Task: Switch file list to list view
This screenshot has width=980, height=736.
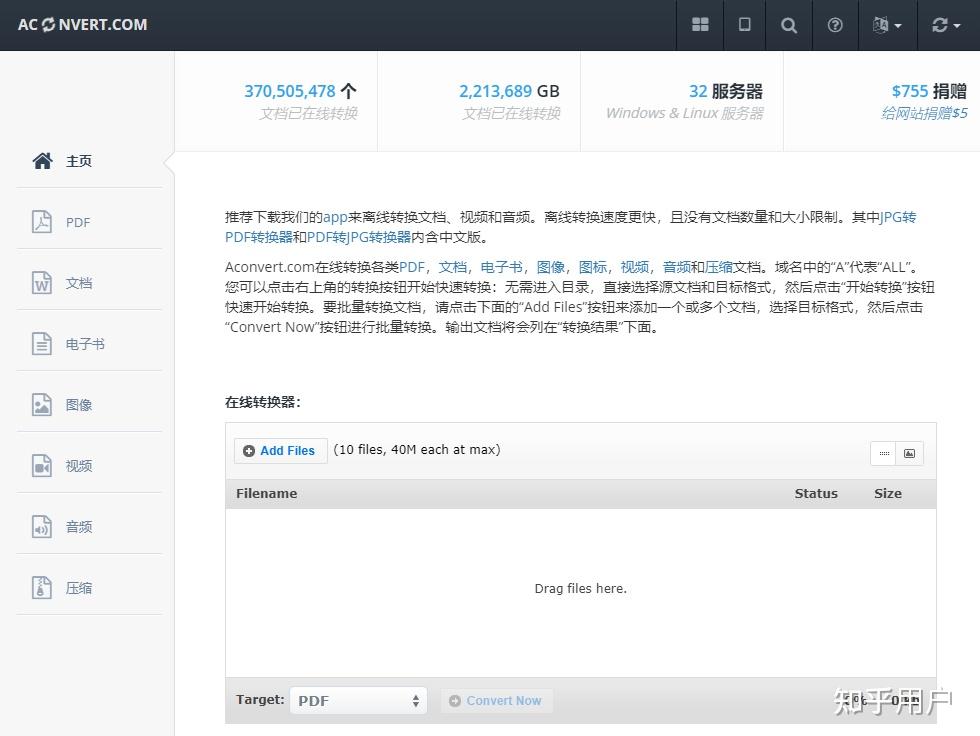Action: pyautogui.click(x=885, y=453)
